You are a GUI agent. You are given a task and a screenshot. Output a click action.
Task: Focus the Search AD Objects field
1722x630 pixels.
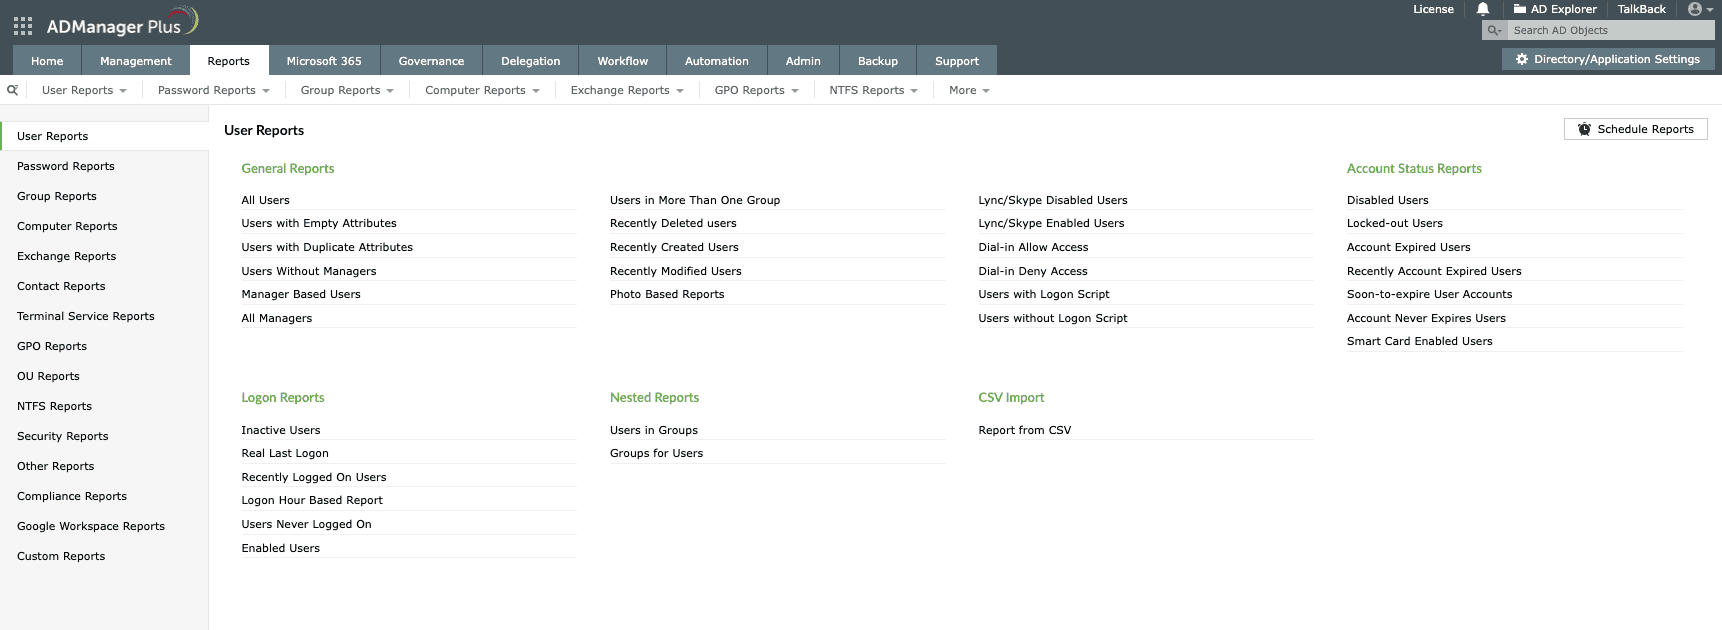pos(1610,31)
